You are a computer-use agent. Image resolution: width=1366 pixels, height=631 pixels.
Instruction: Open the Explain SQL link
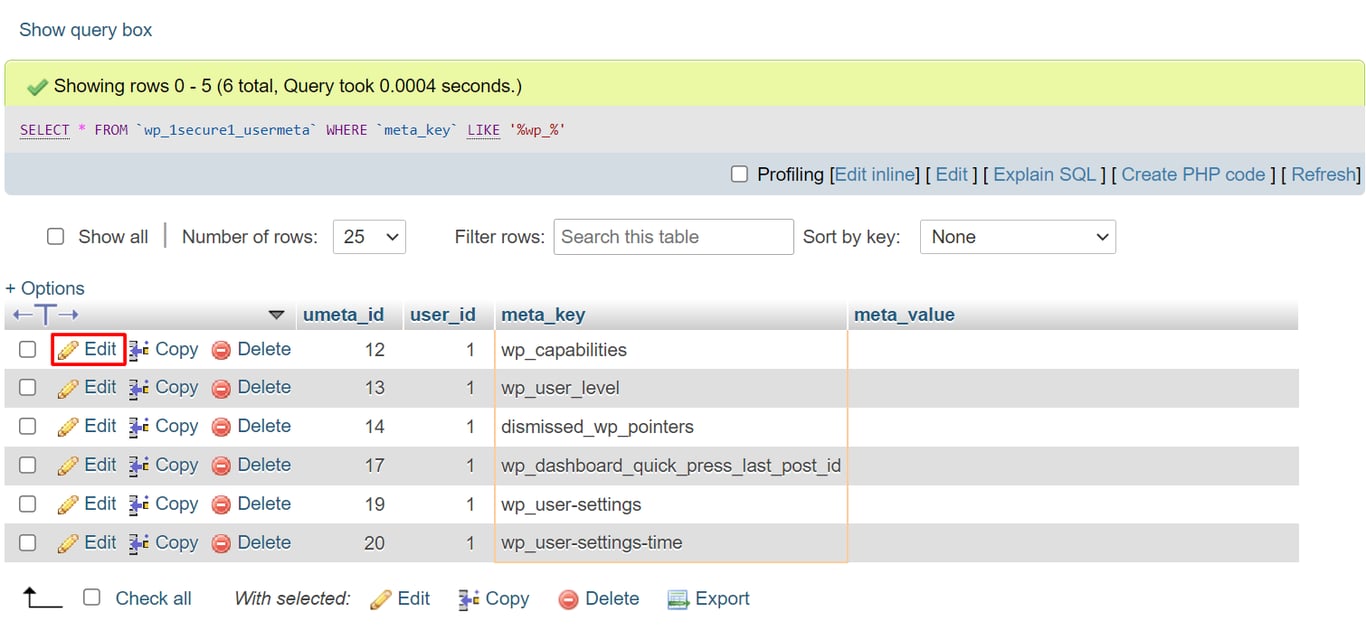coord(1044,174)
